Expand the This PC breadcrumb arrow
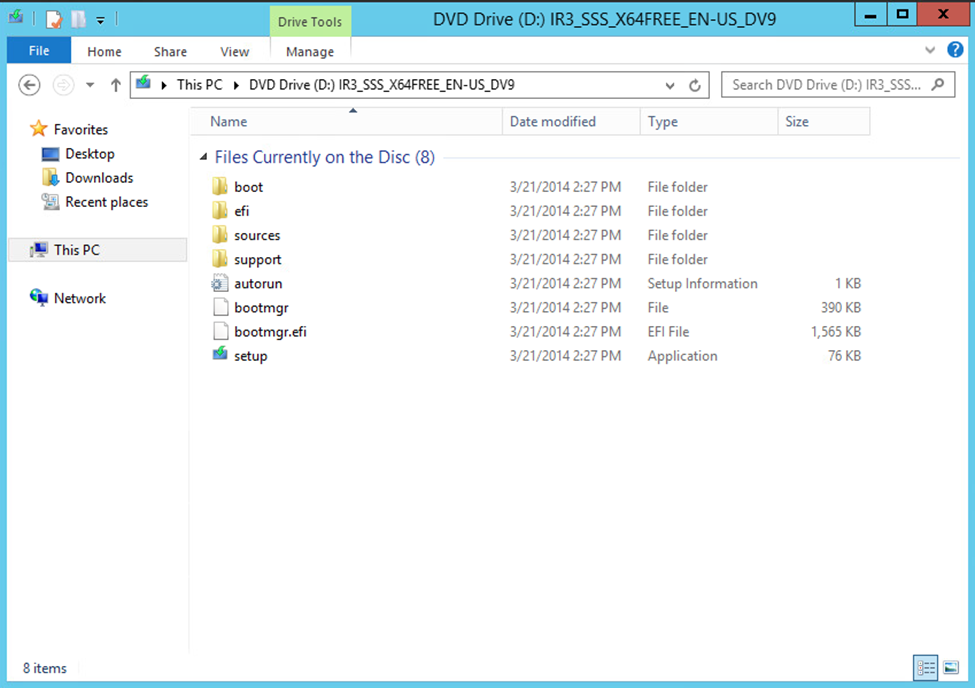975x688 pixels. click(236, 85)
